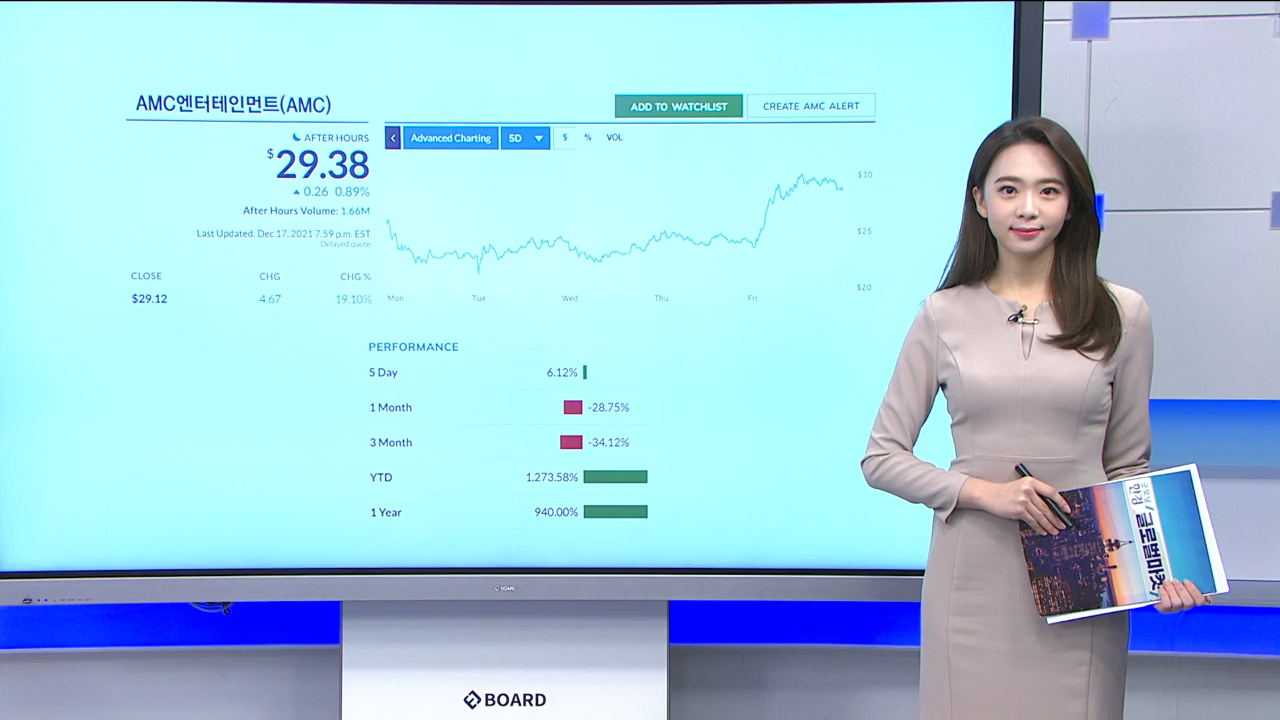The width and height of the screenshot is (1280, 720).
Task: Open Advanced Charting
Action: click(450, 138)
